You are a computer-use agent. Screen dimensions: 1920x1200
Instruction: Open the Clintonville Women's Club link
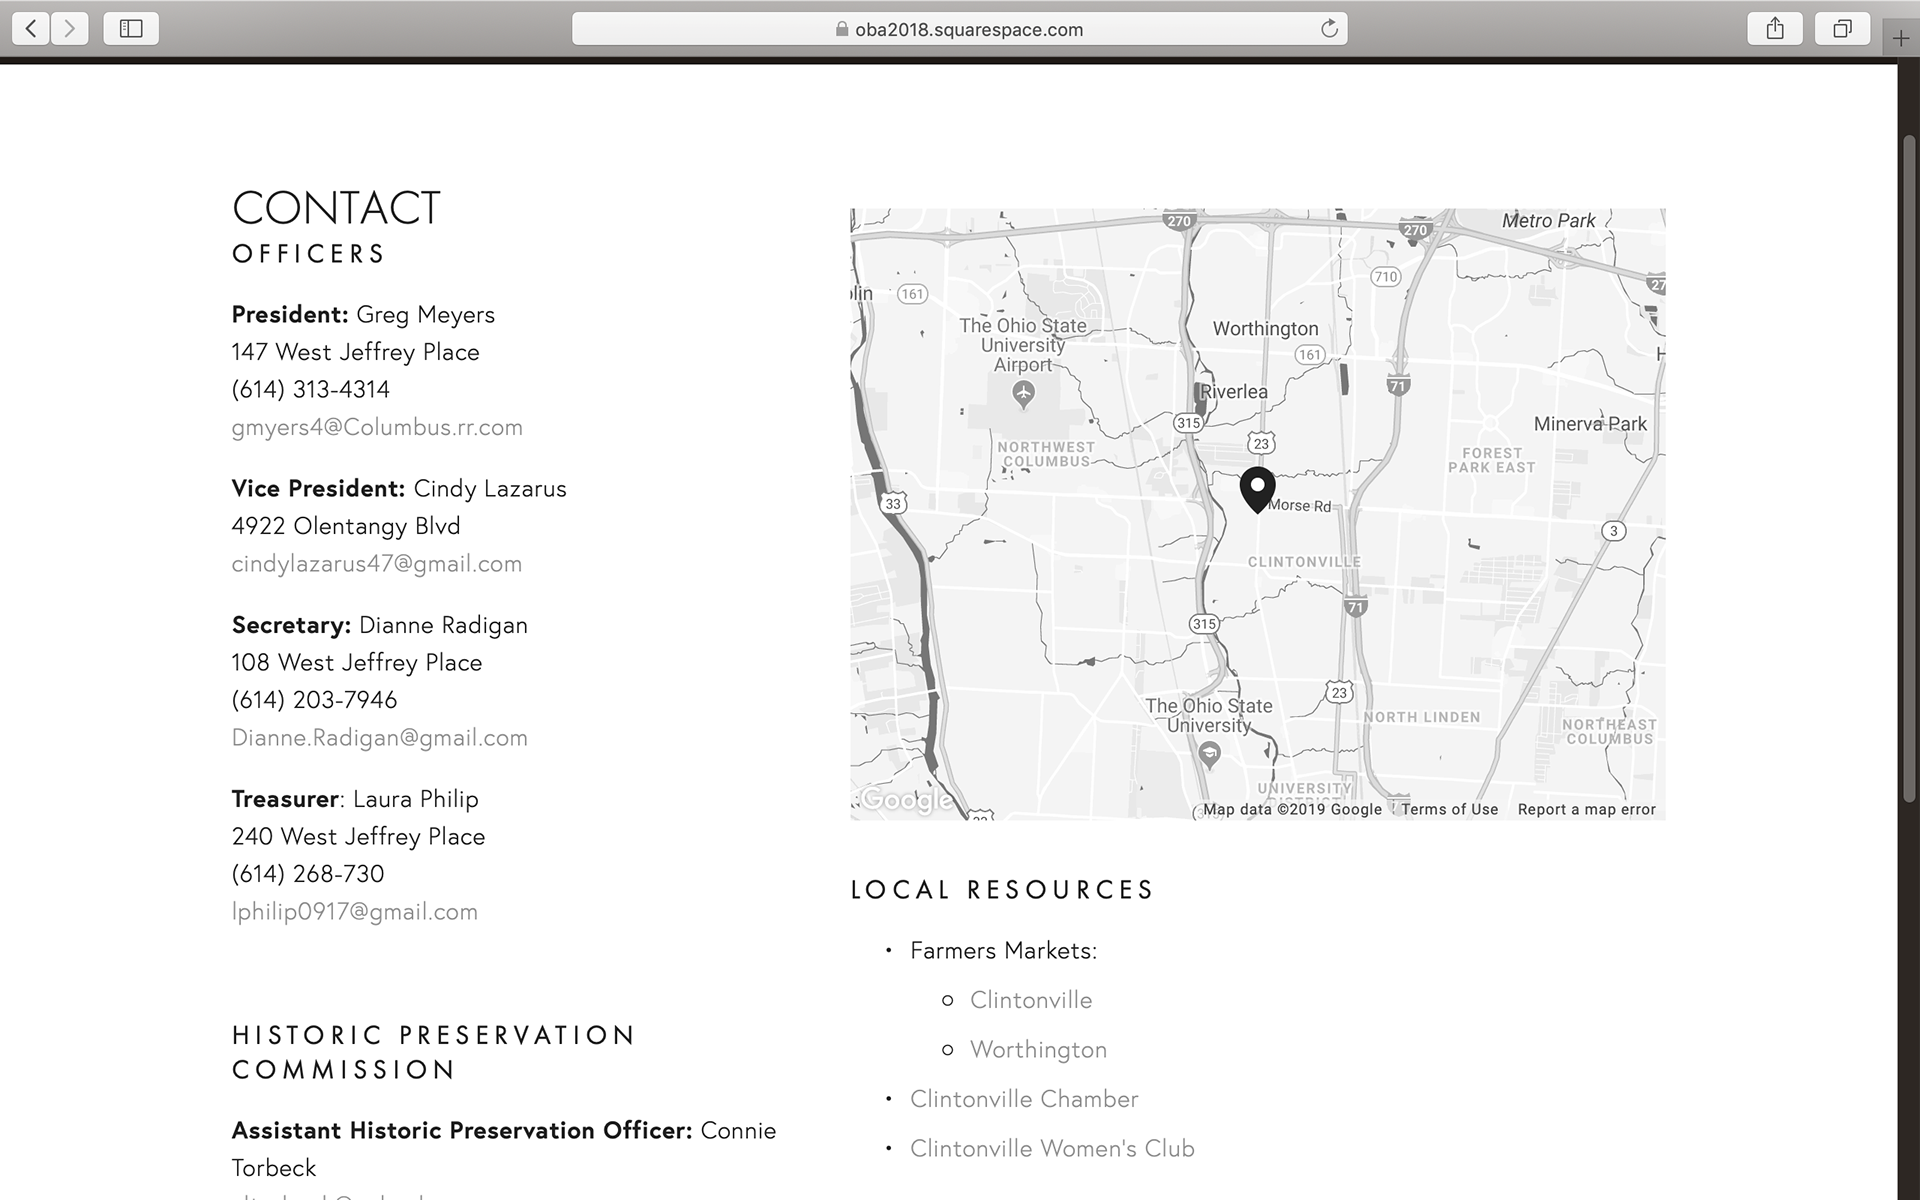pos(1052,1149)
